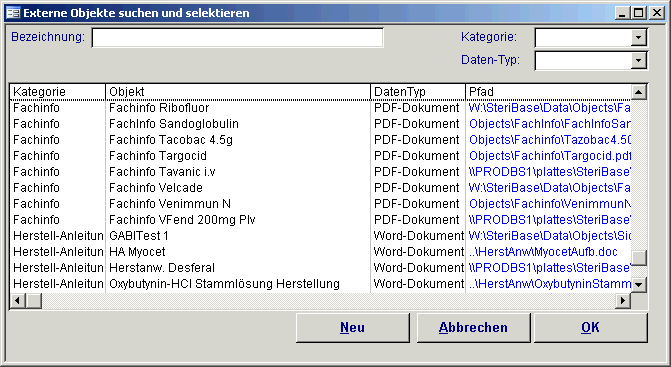
Task: Select the Herstanw. Desferal row
Action: [321, 268]
